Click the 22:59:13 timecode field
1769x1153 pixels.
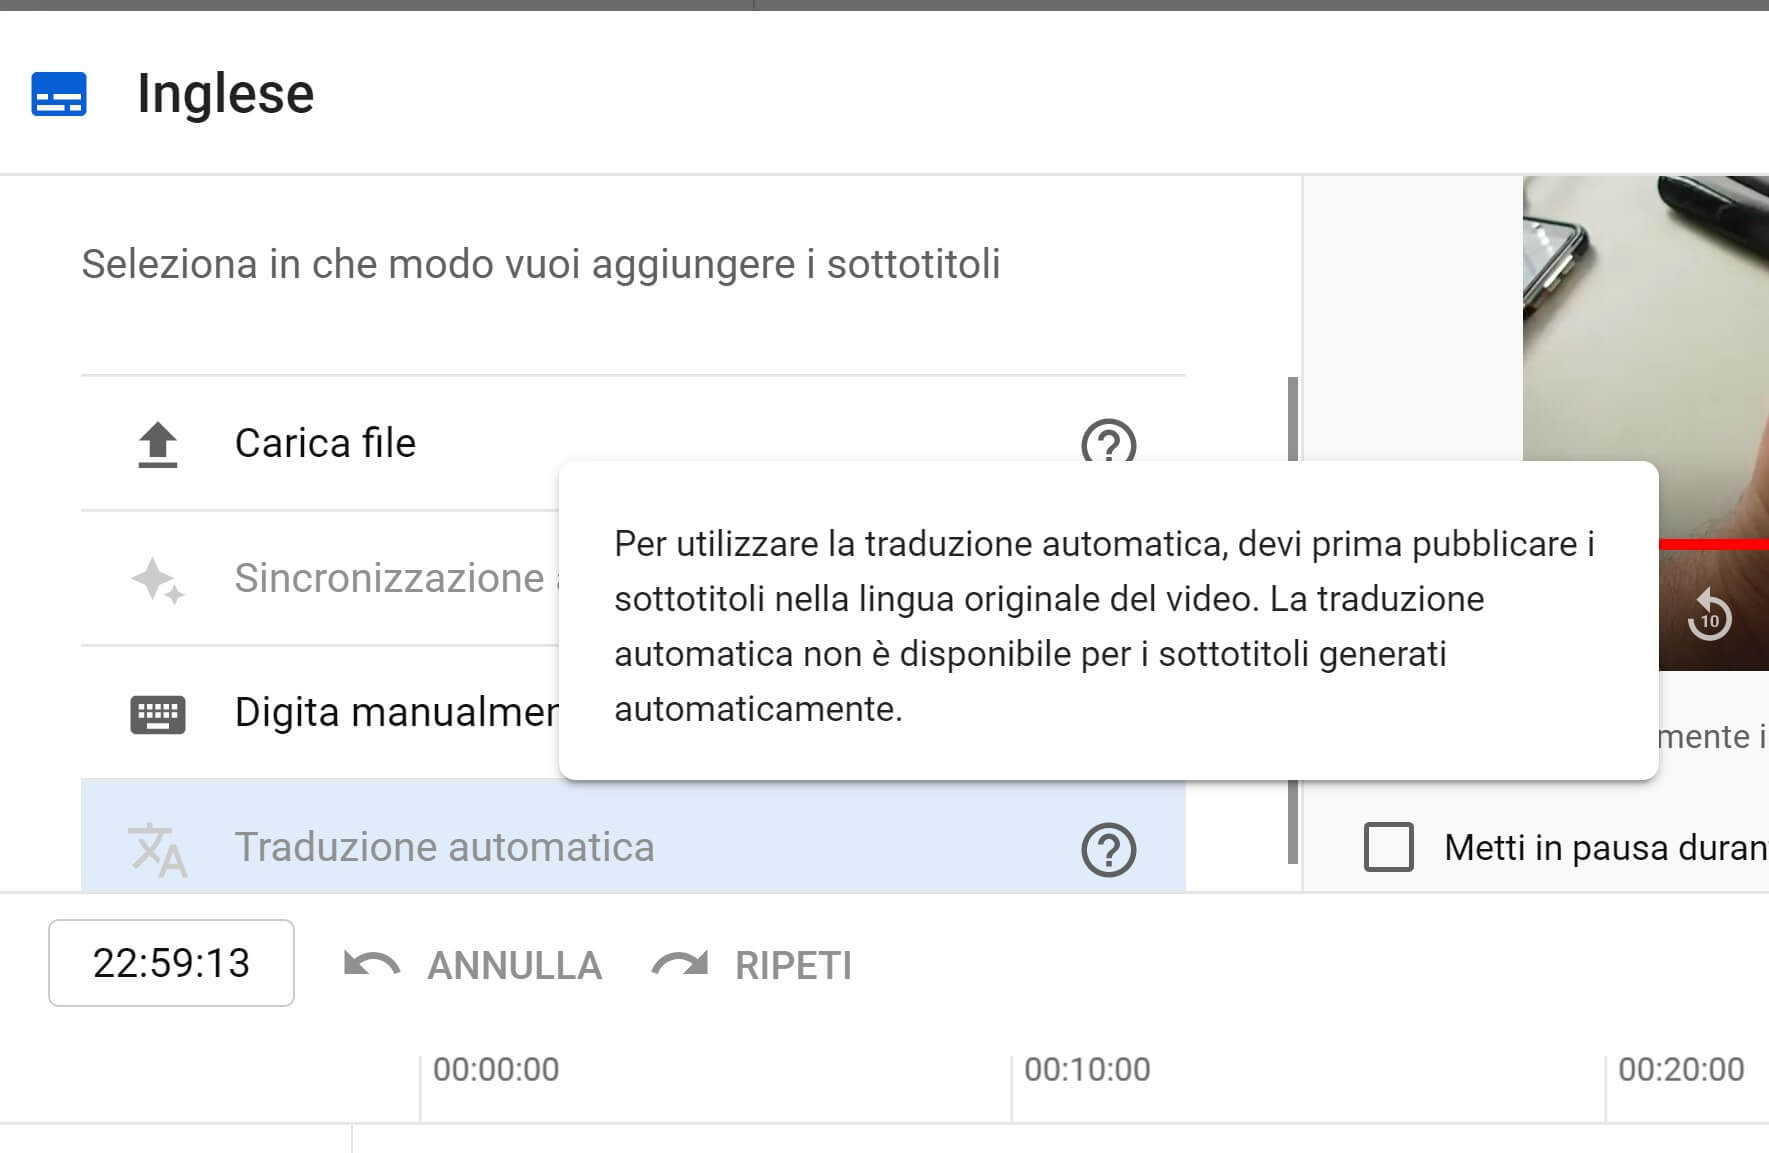[x=171, y=963]
